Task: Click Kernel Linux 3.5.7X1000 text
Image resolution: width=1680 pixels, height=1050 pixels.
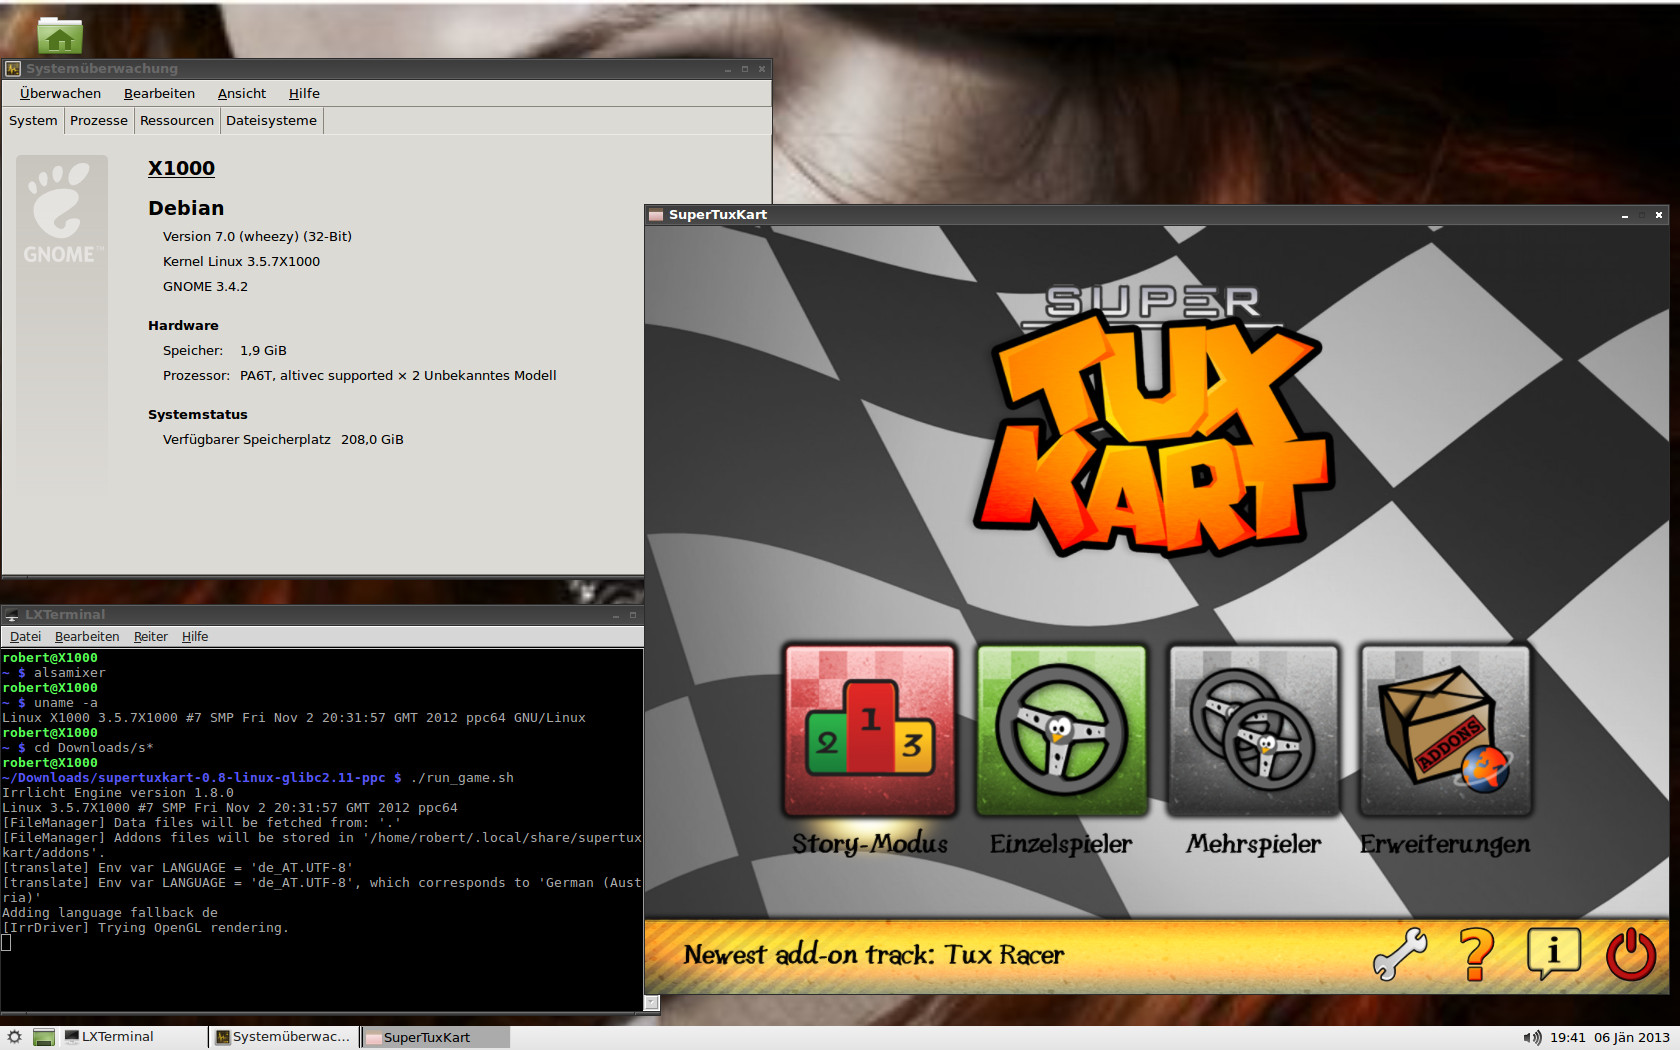Action: (241, 261)
